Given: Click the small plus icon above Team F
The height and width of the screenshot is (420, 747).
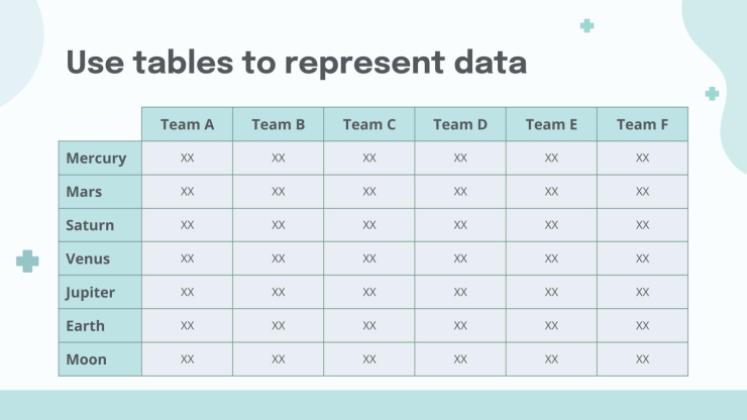Looking at the screenshot, I should coord(711,94).
